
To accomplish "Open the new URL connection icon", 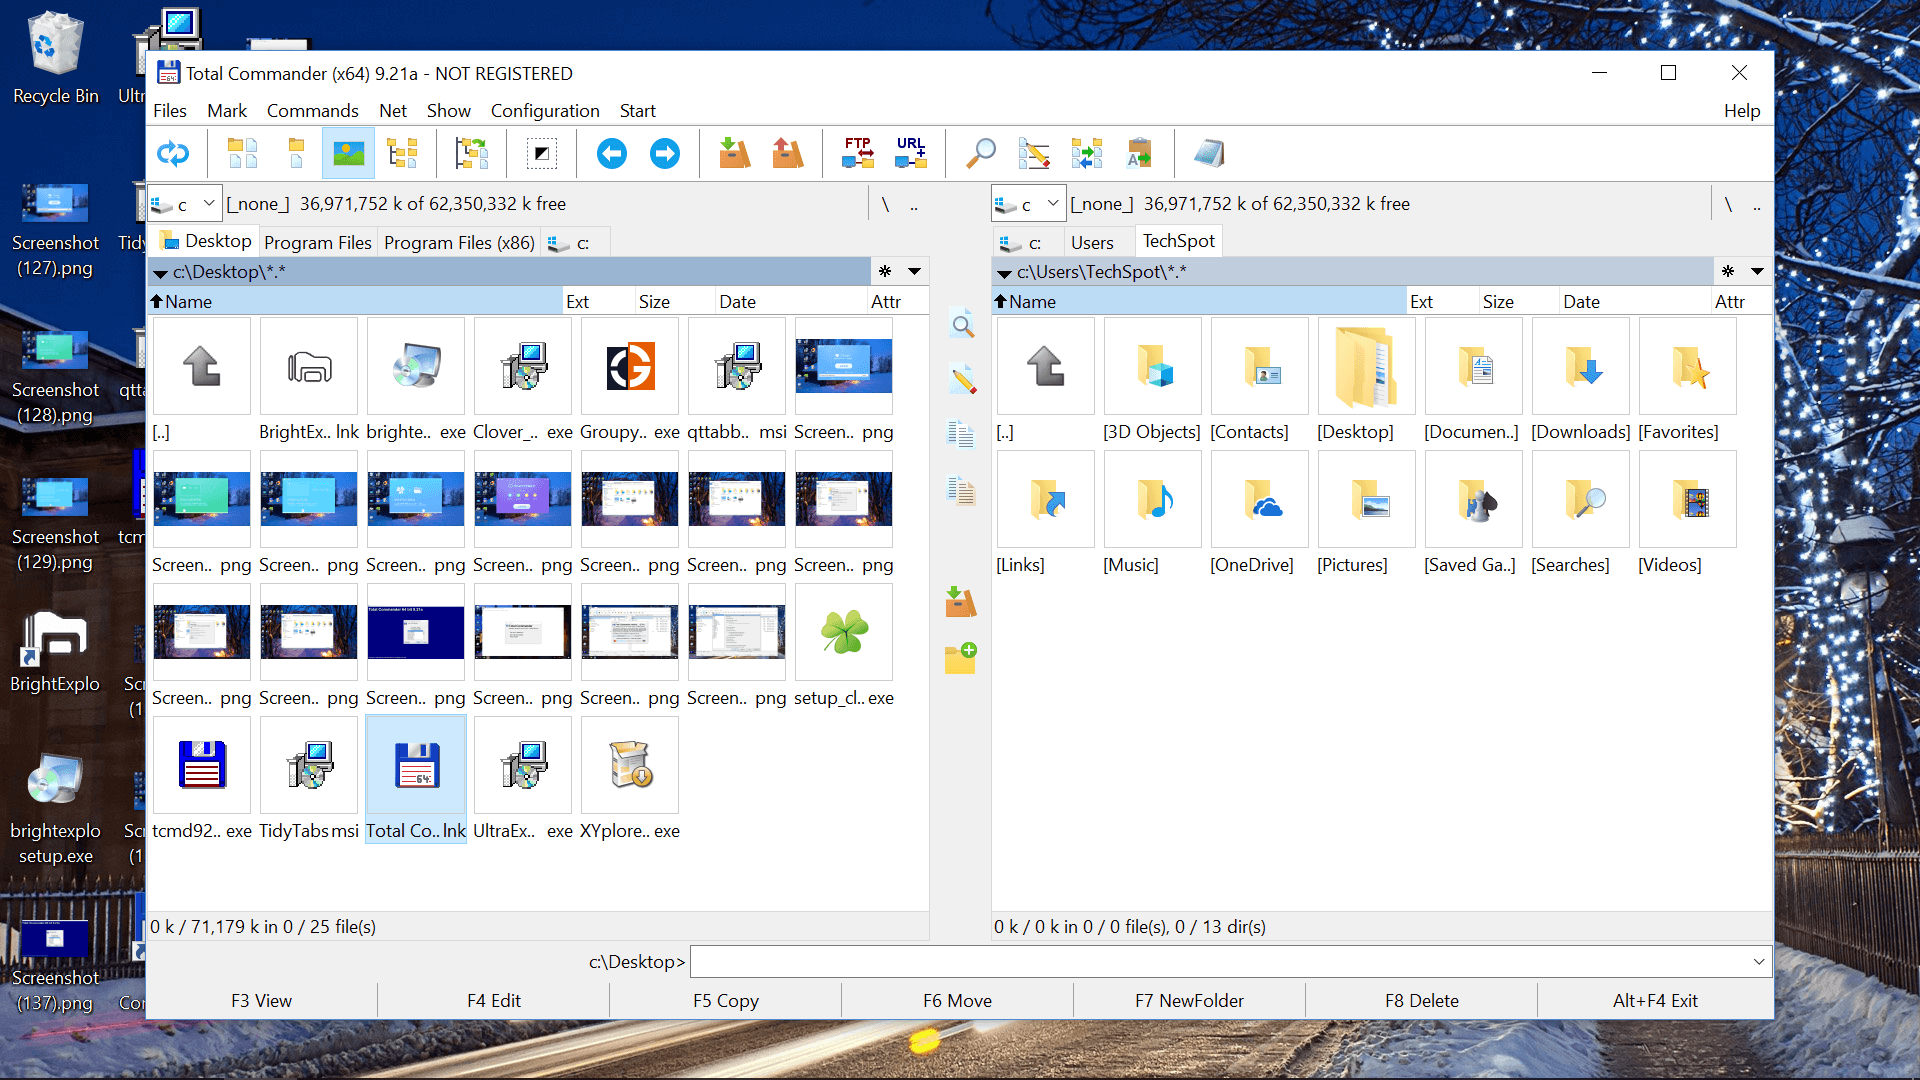I will click(x=911, y=154).
